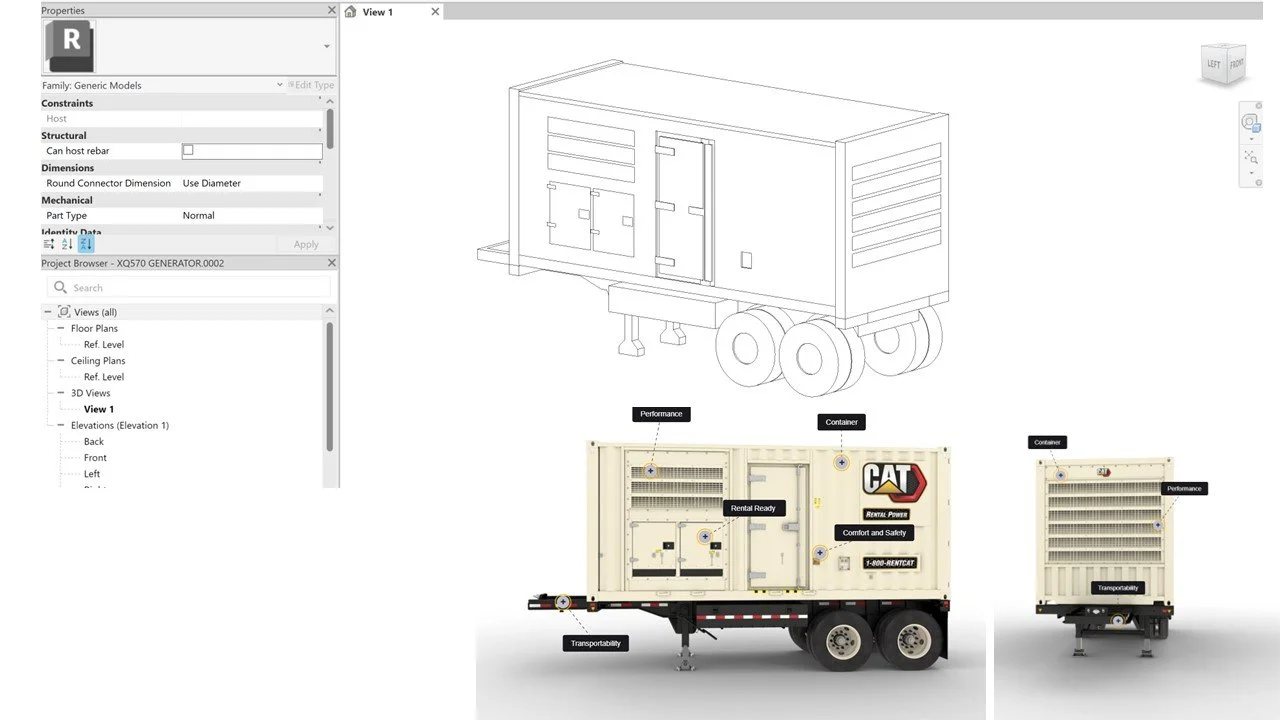This screenshot has height=720, width=1280.
Task: Collapse the 3D Views node
Action: point(61,393)
